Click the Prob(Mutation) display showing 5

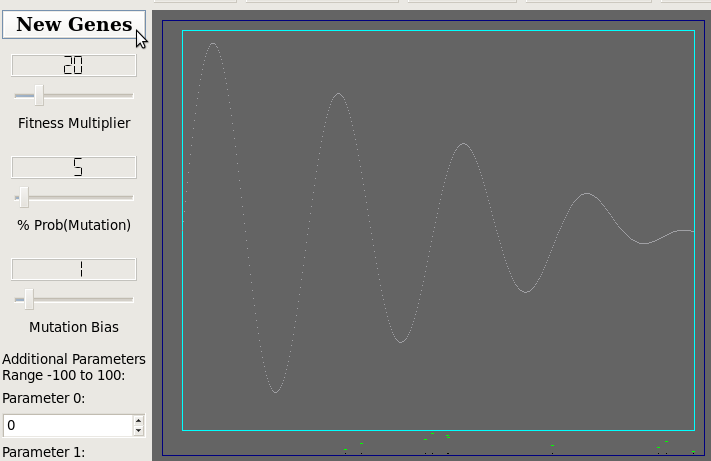tap(73, 167)
